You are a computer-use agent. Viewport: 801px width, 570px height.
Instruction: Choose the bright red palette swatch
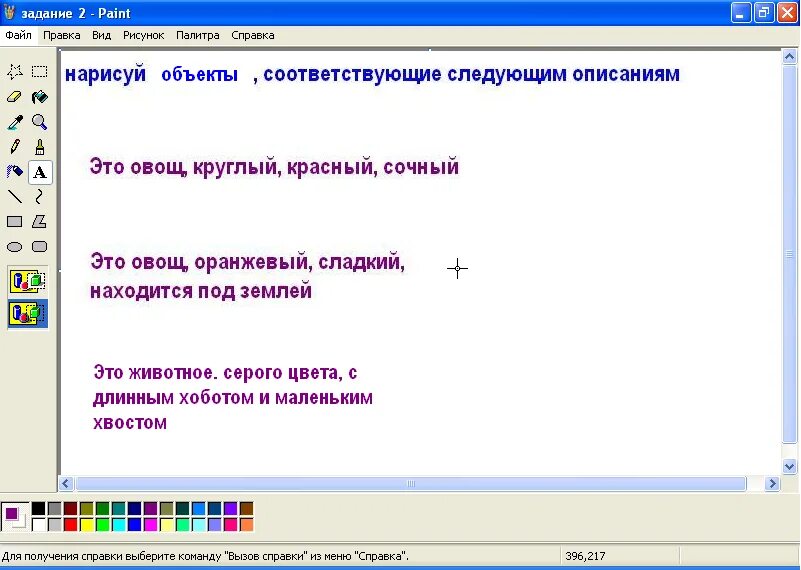pyautogui.click(x=70, y=525)
